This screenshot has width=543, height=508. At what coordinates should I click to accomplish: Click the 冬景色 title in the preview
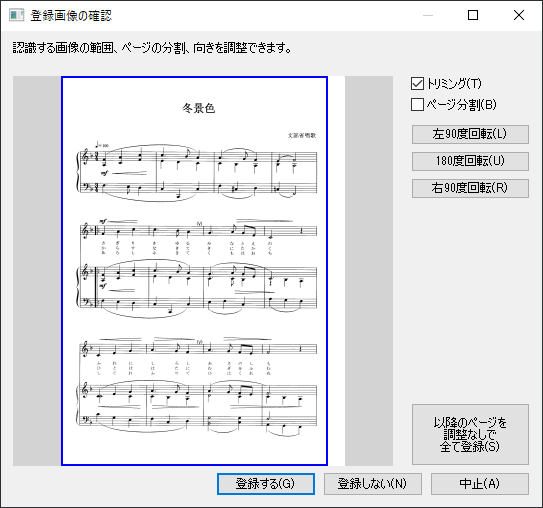pyautogui.click(x=199, y=108)
